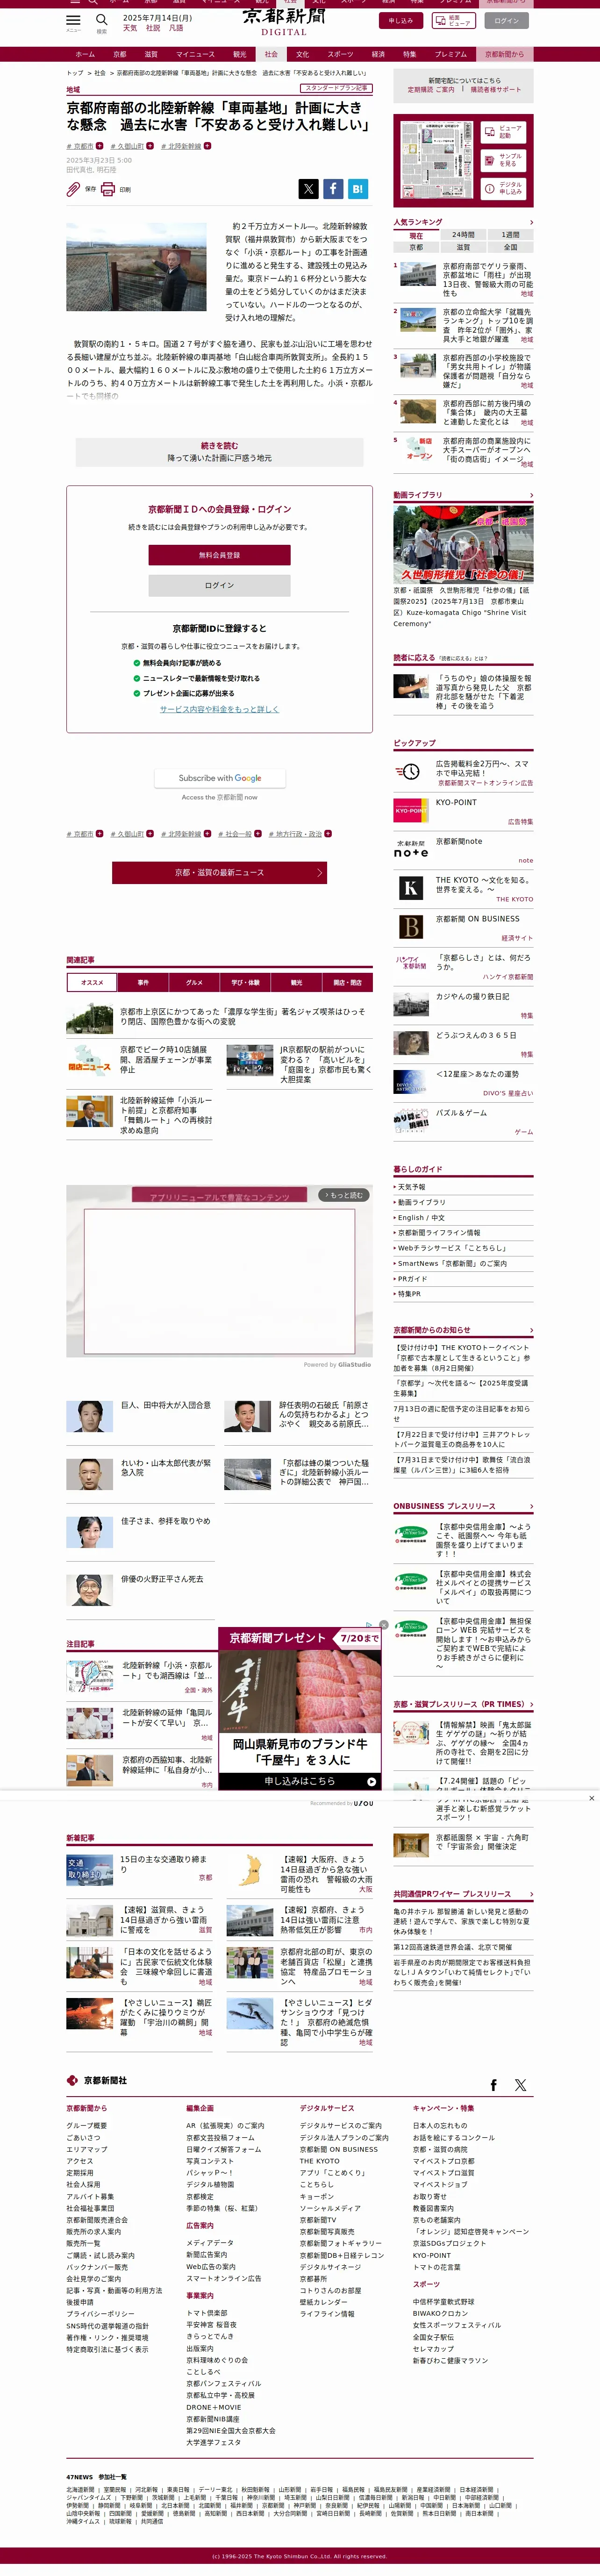Expand 京都新聞からのお知らせ chevron

tap(531, 1330)
